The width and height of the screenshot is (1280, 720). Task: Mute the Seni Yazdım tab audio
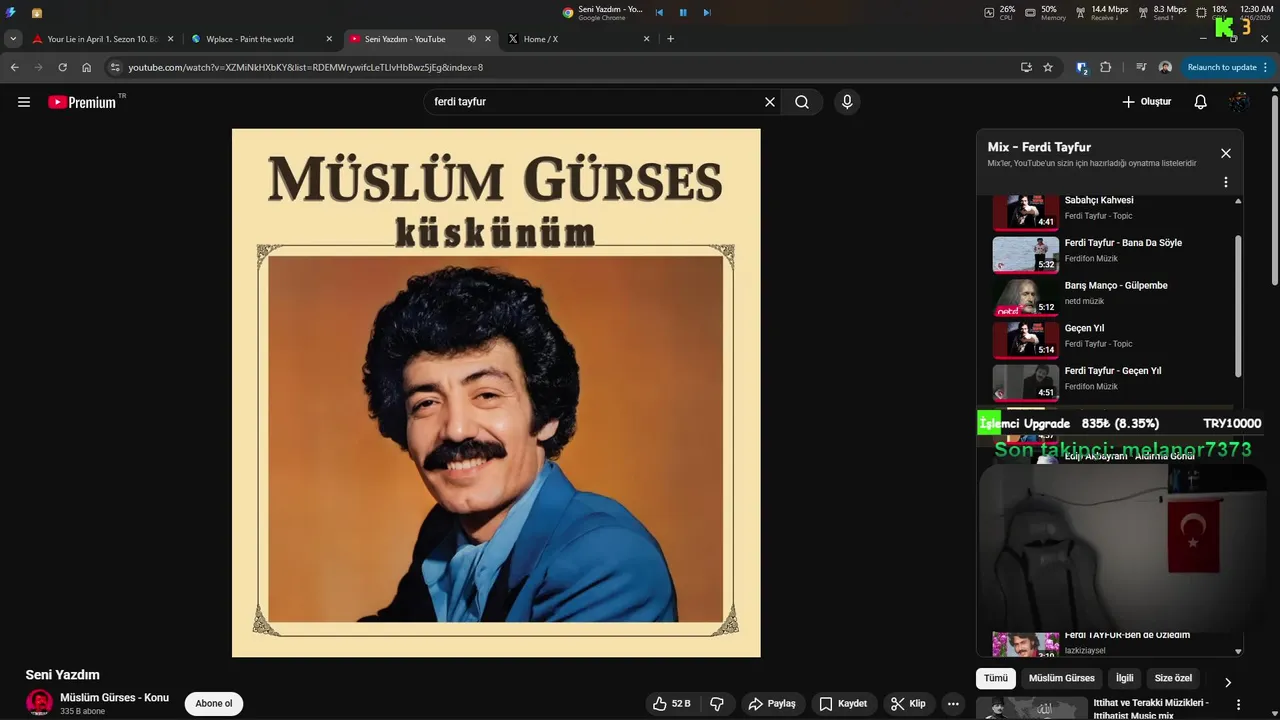tap(471, 39)
